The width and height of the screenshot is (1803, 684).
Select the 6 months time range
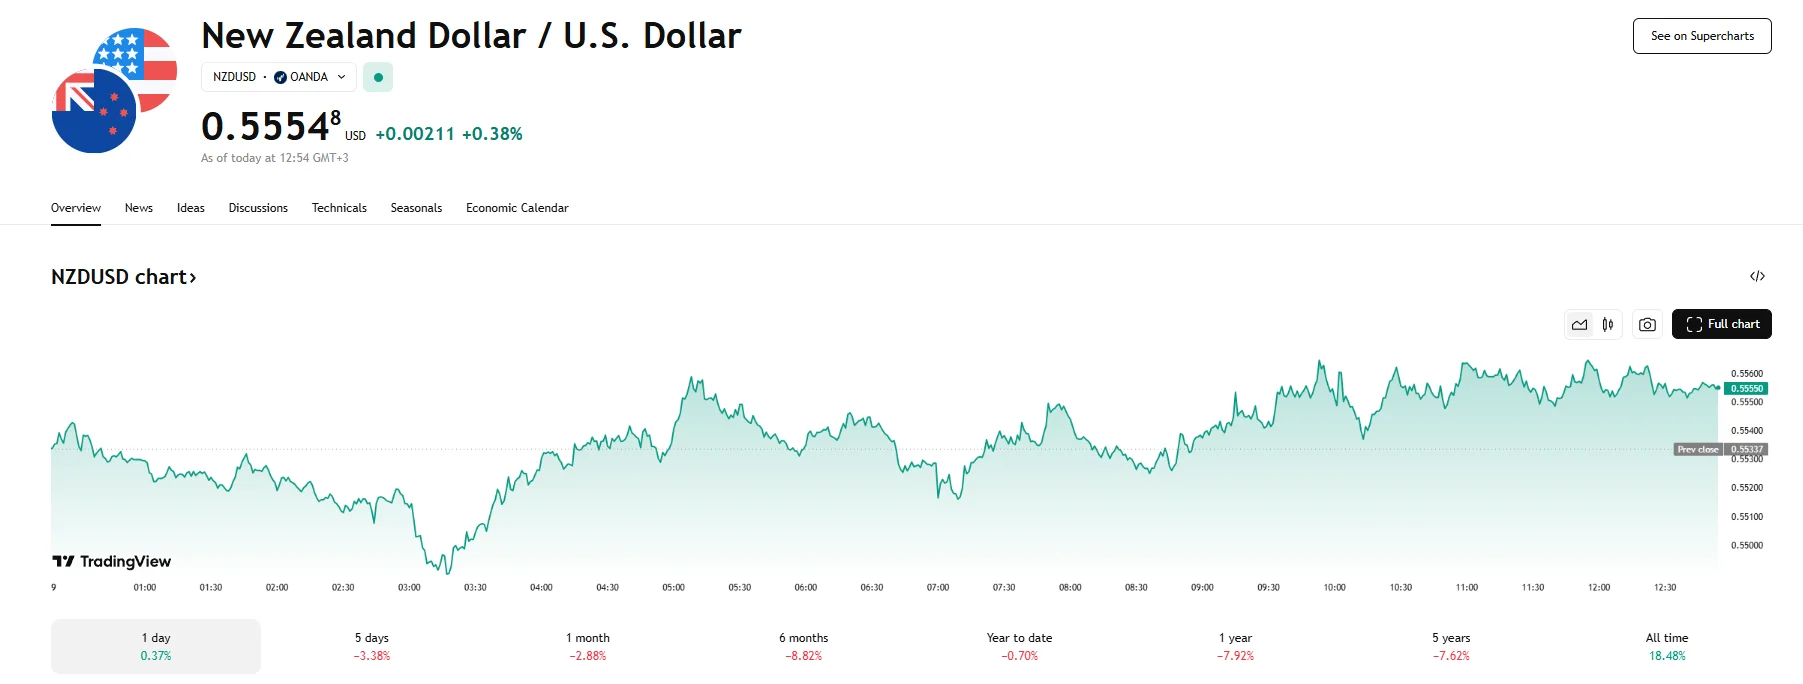pyautogui.click(x=804, y=646)
